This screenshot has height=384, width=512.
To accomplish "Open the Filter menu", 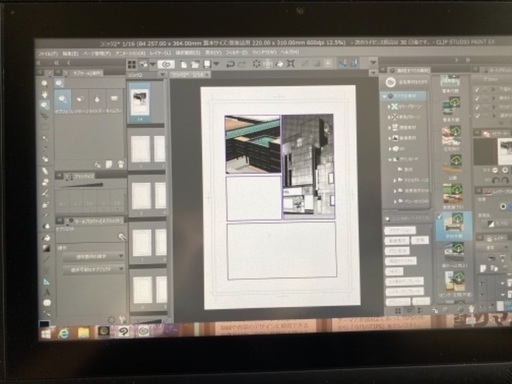I will [x=236, y=53].
